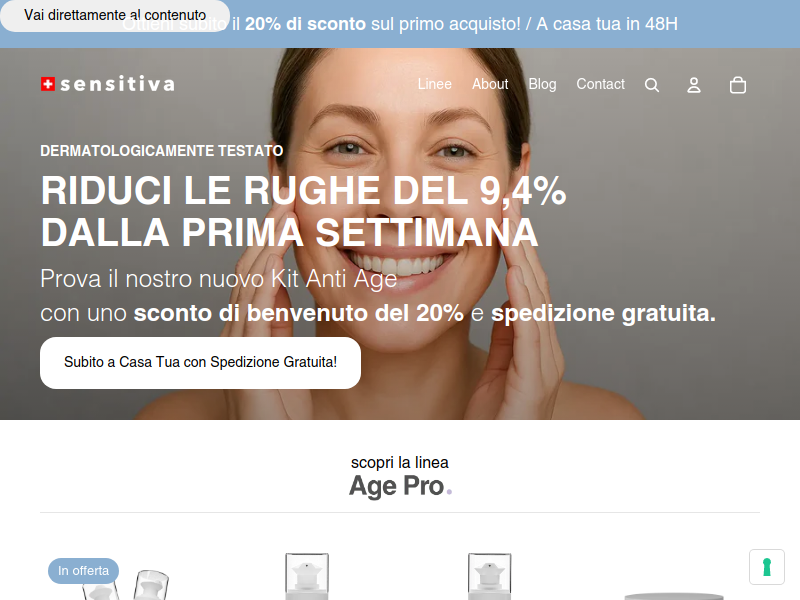Go to the About page

(x=490, y=84)
